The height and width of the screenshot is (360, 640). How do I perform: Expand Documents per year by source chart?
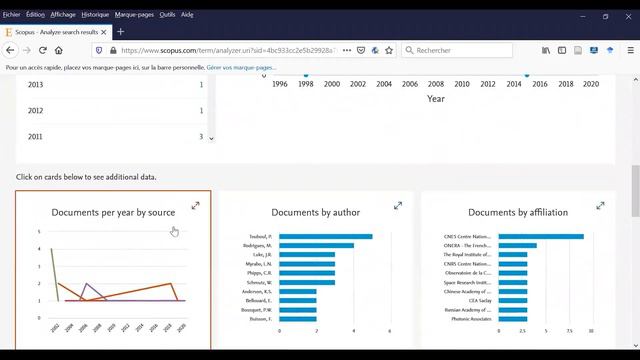196,206
